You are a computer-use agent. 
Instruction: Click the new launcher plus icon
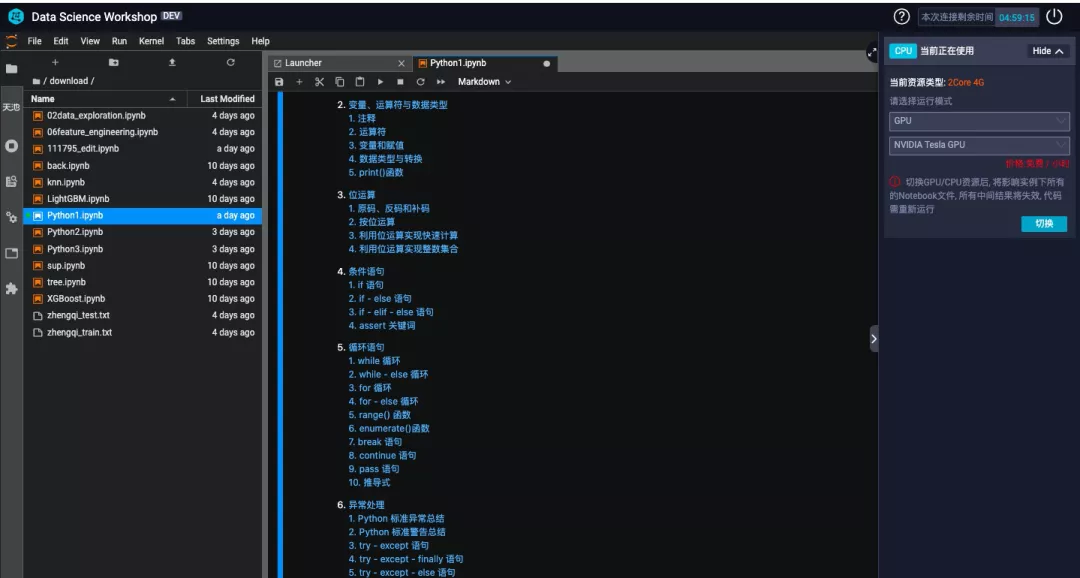(56, 63)
